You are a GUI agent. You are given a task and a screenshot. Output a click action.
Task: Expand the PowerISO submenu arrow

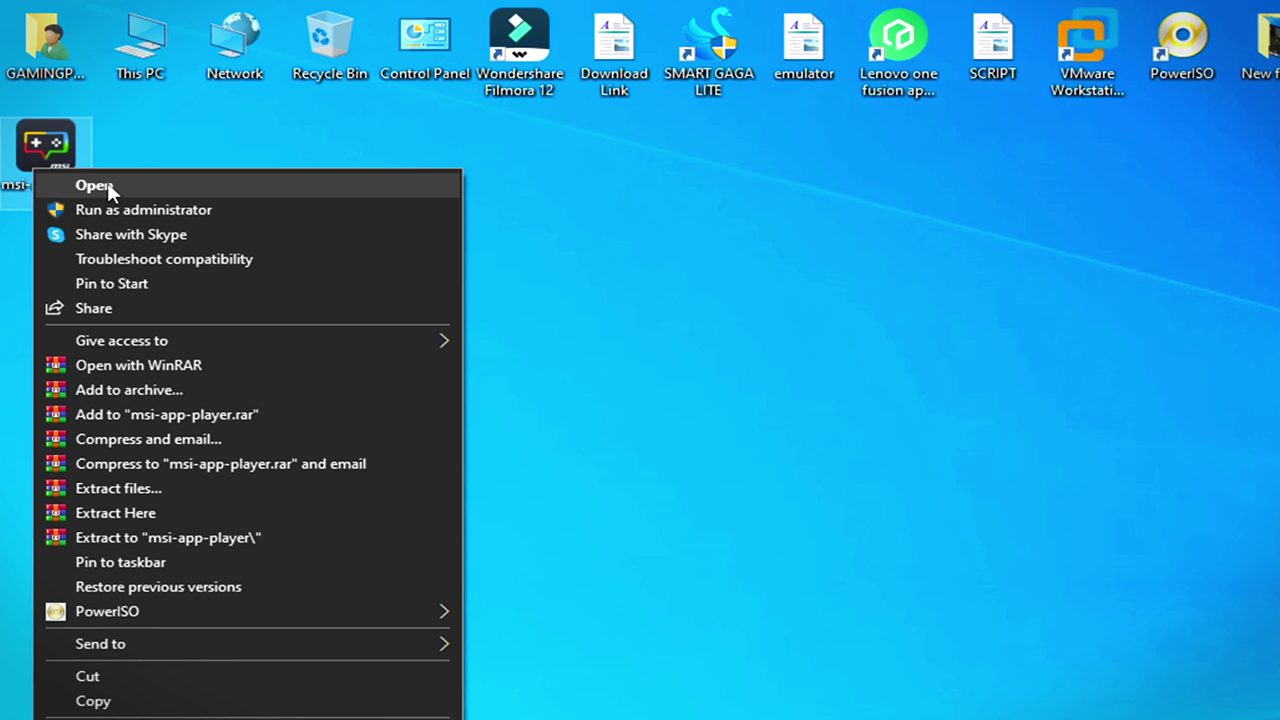[x=444, y=611]
